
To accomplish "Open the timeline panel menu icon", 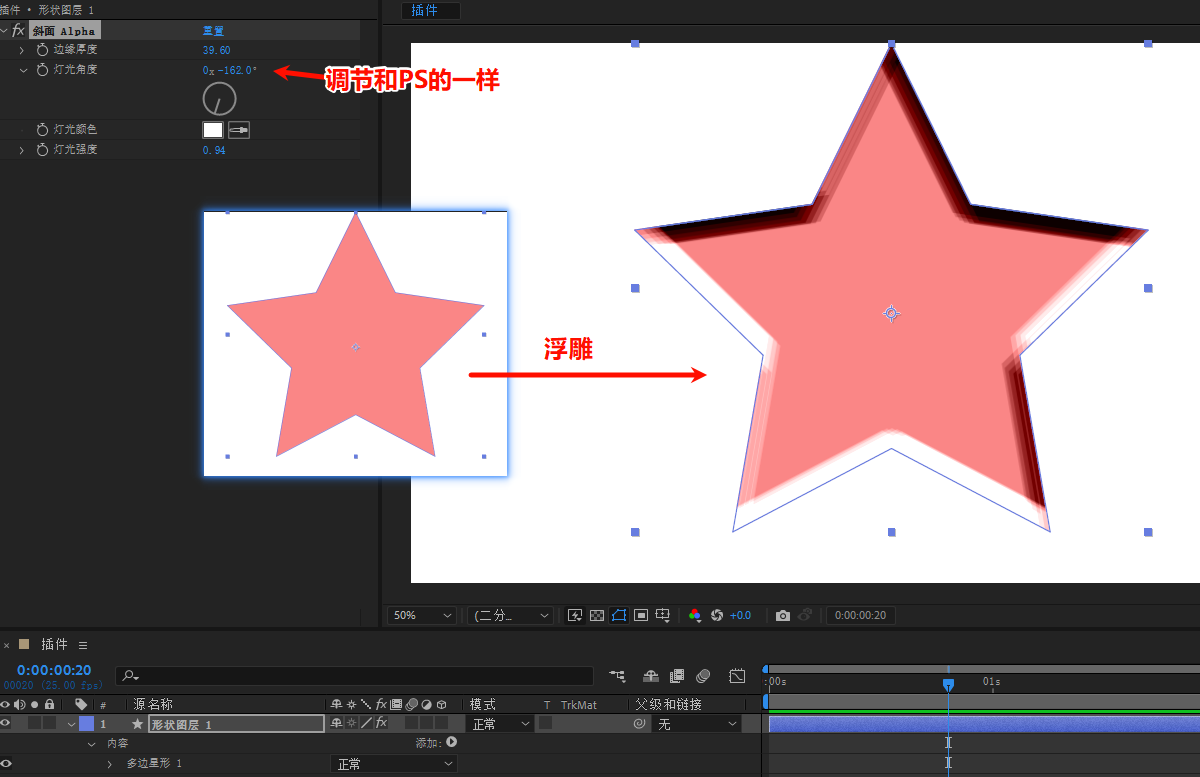I will click(83, 645).
